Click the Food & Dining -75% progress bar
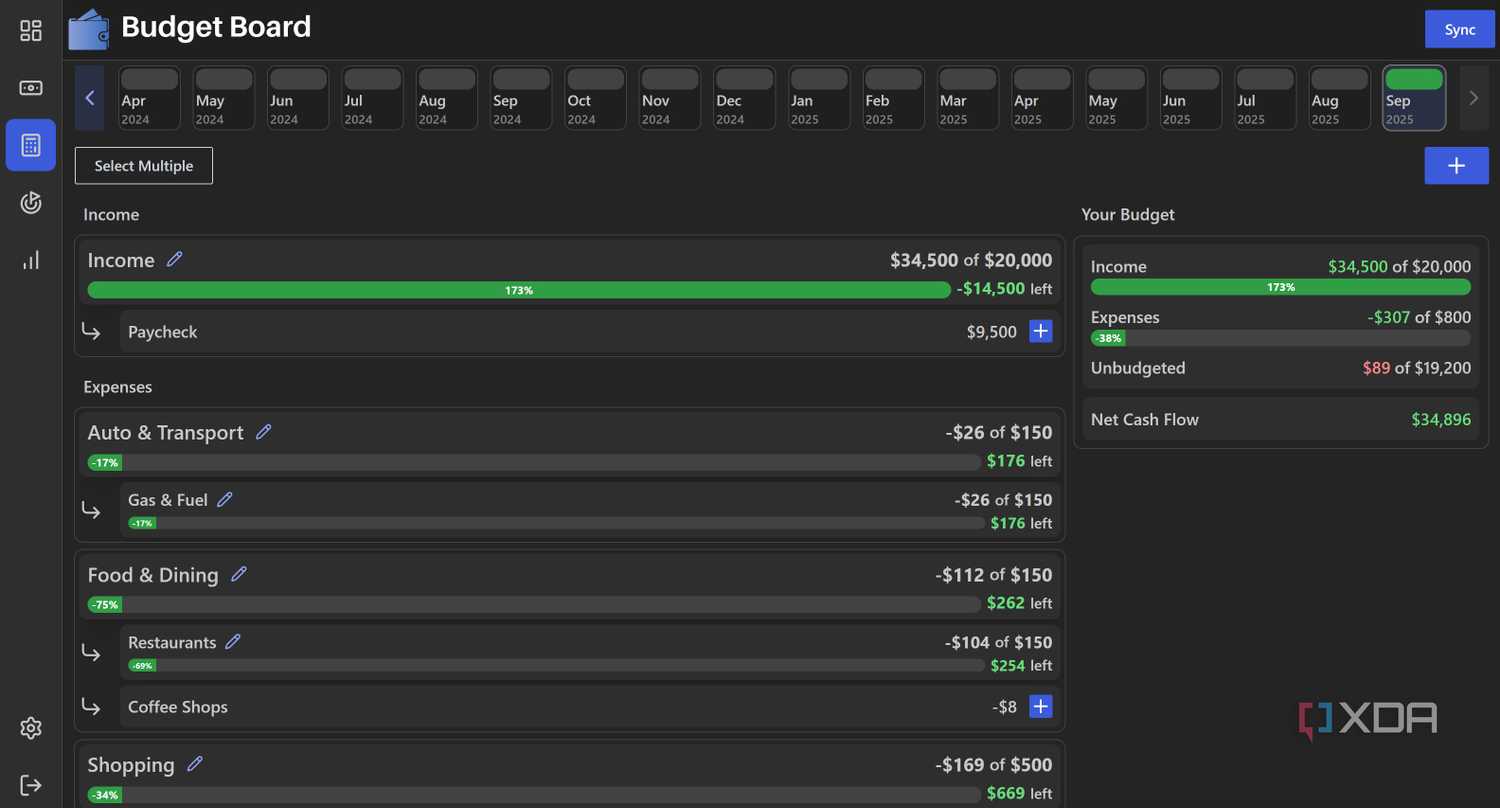 point(534,604)
